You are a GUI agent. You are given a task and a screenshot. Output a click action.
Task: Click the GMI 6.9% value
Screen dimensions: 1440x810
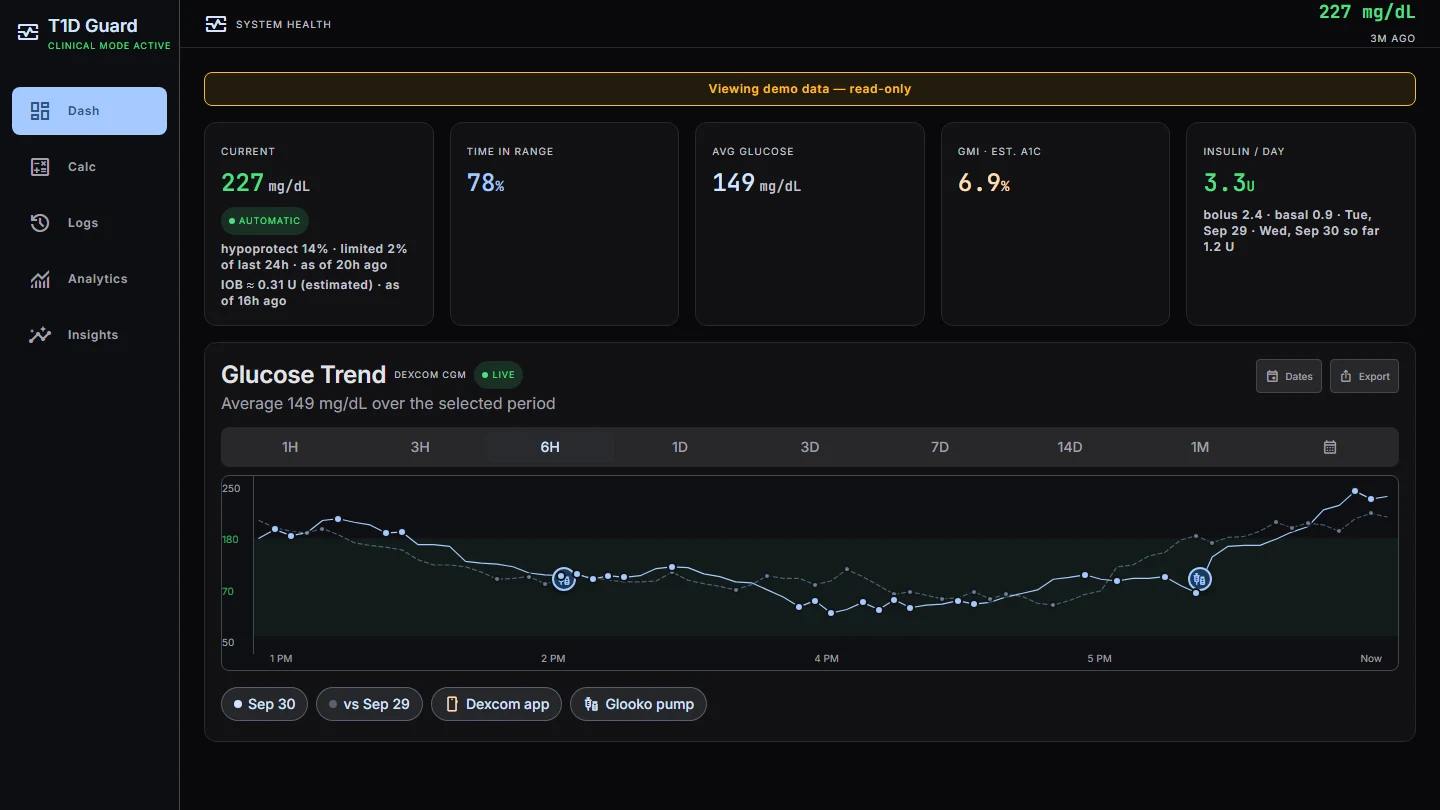click(984, 183)
